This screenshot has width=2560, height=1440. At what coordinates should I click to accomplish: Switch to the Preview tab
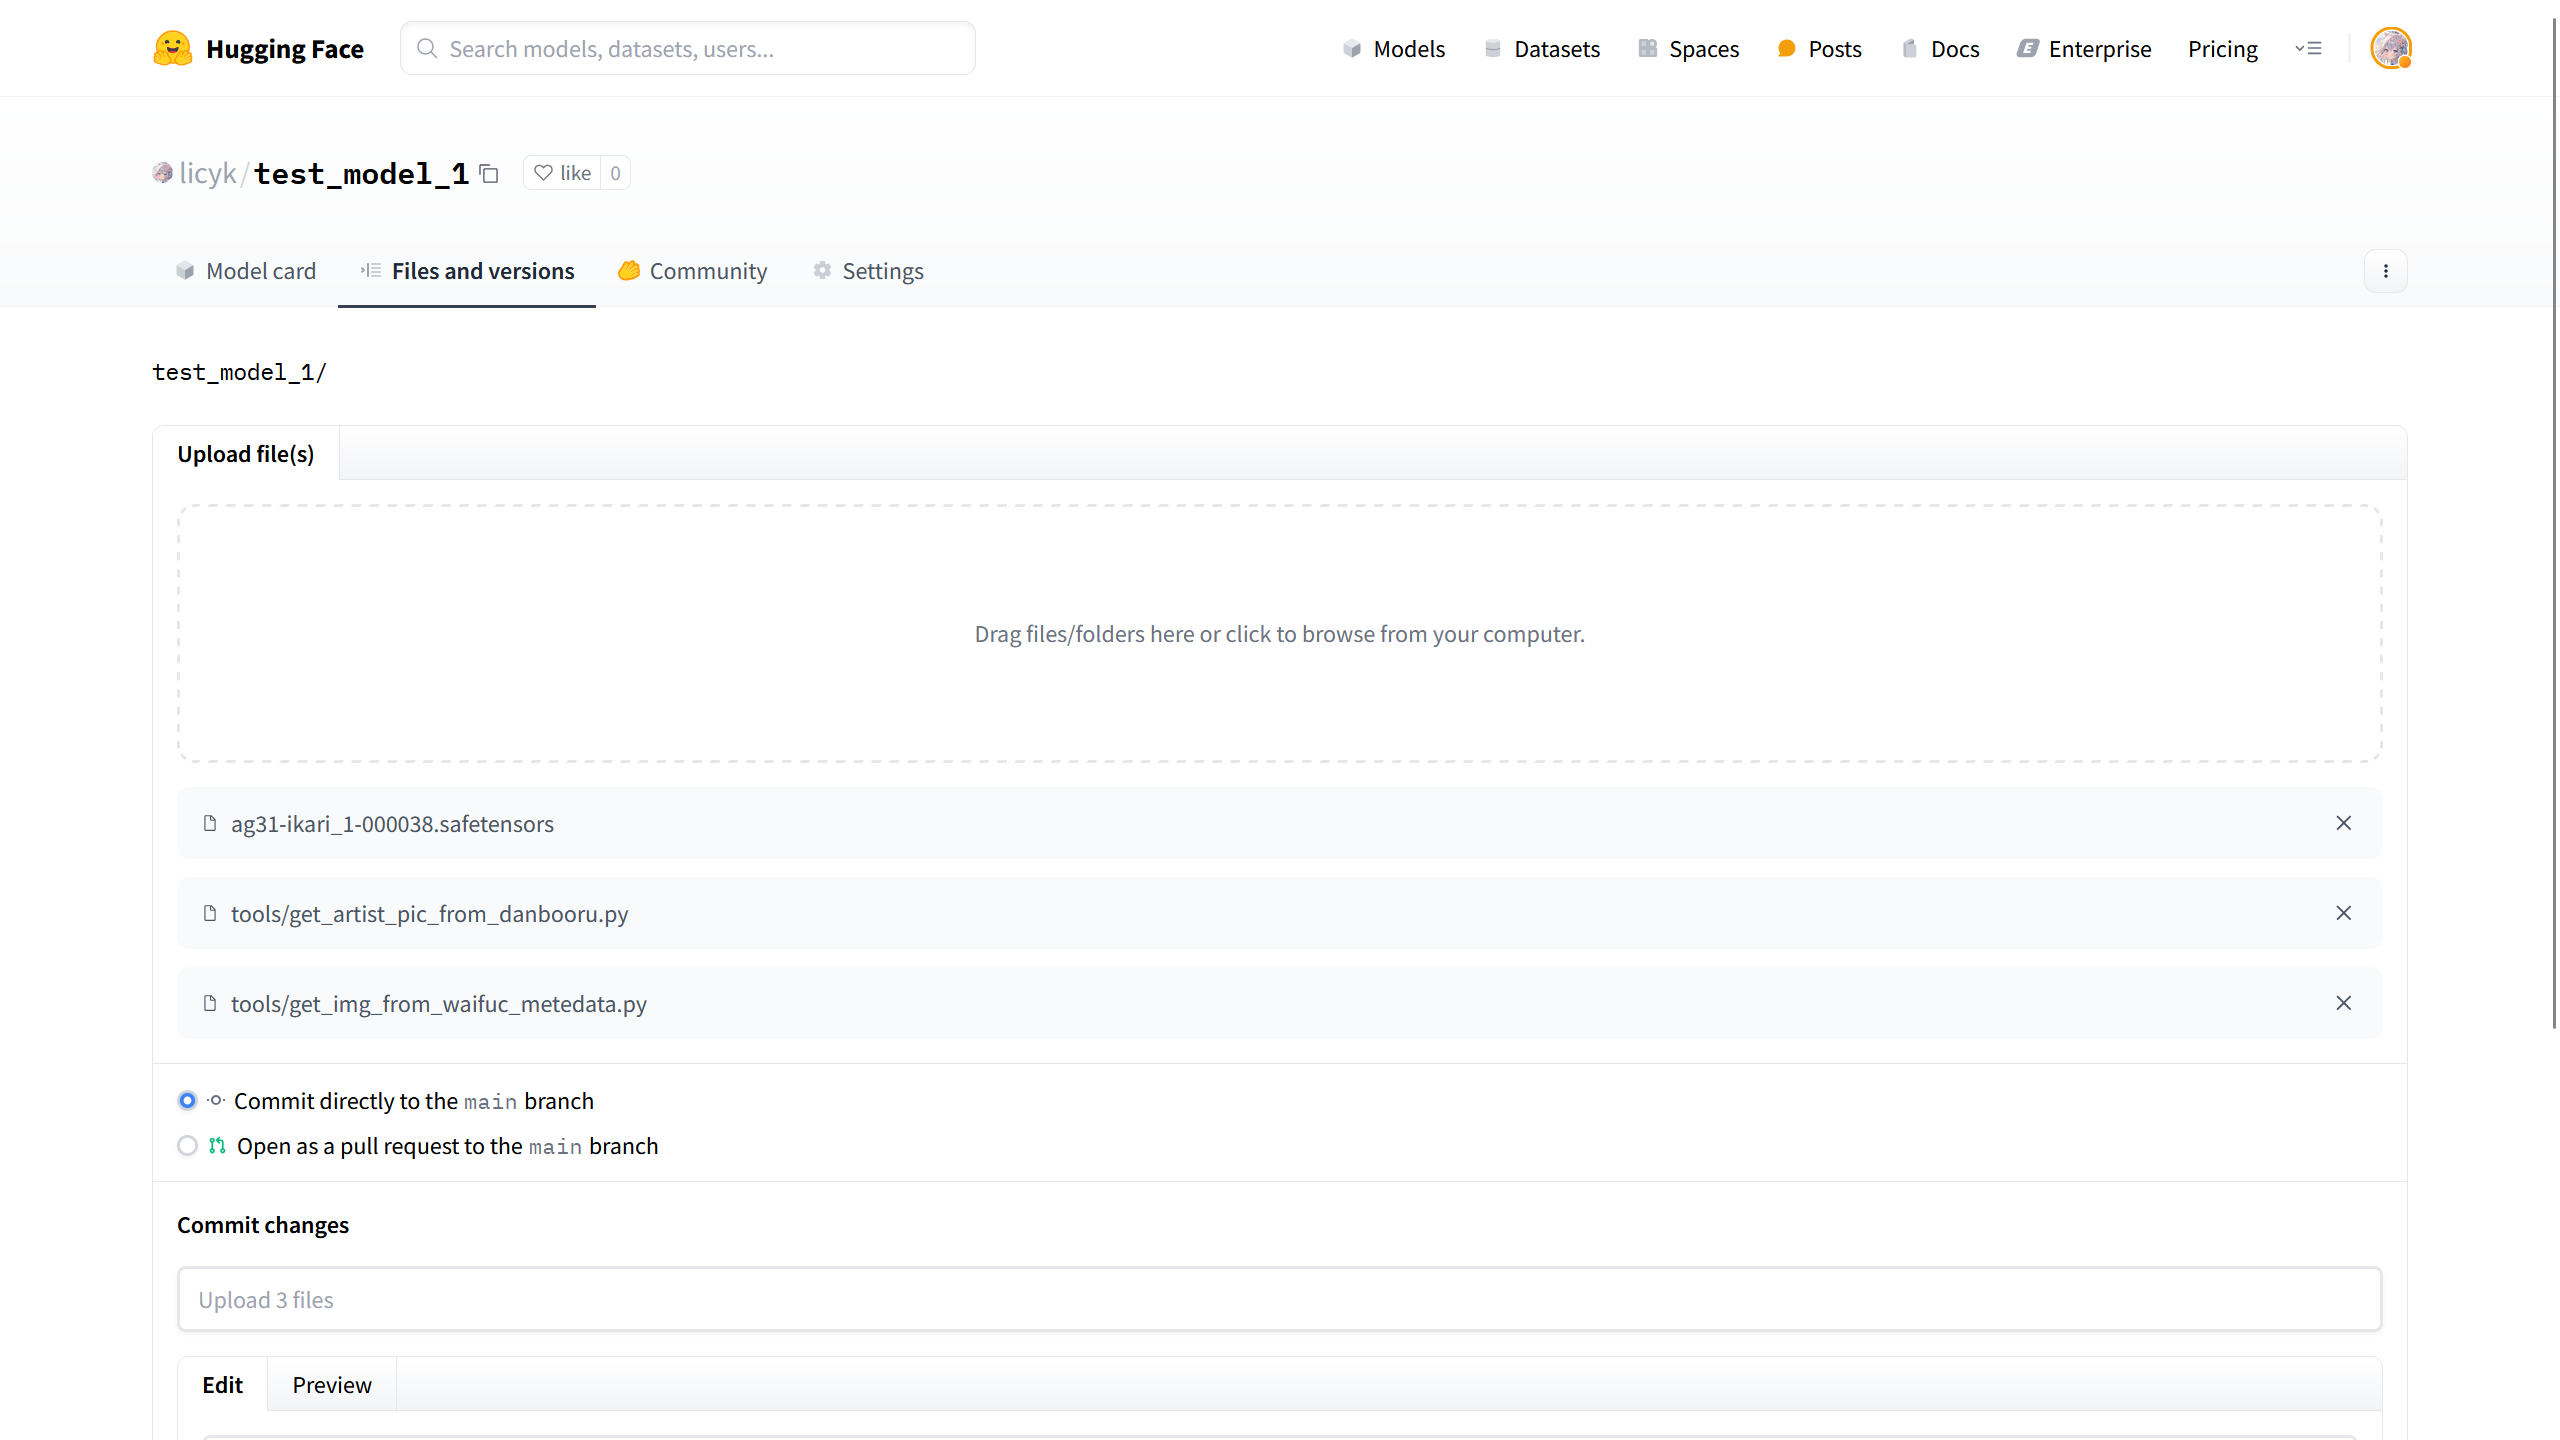pos(331,1385)
